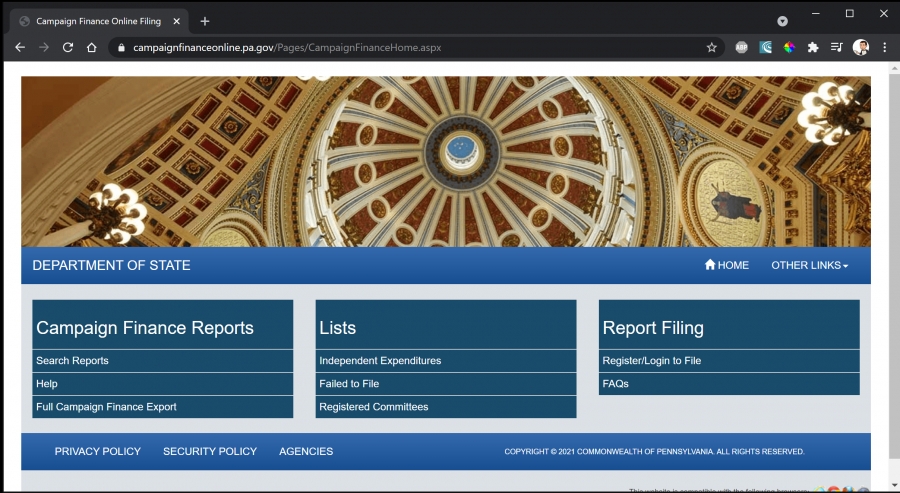900x493 pixels.
Task: Click the Report Filing heading
Action: [x=653, y=328]
